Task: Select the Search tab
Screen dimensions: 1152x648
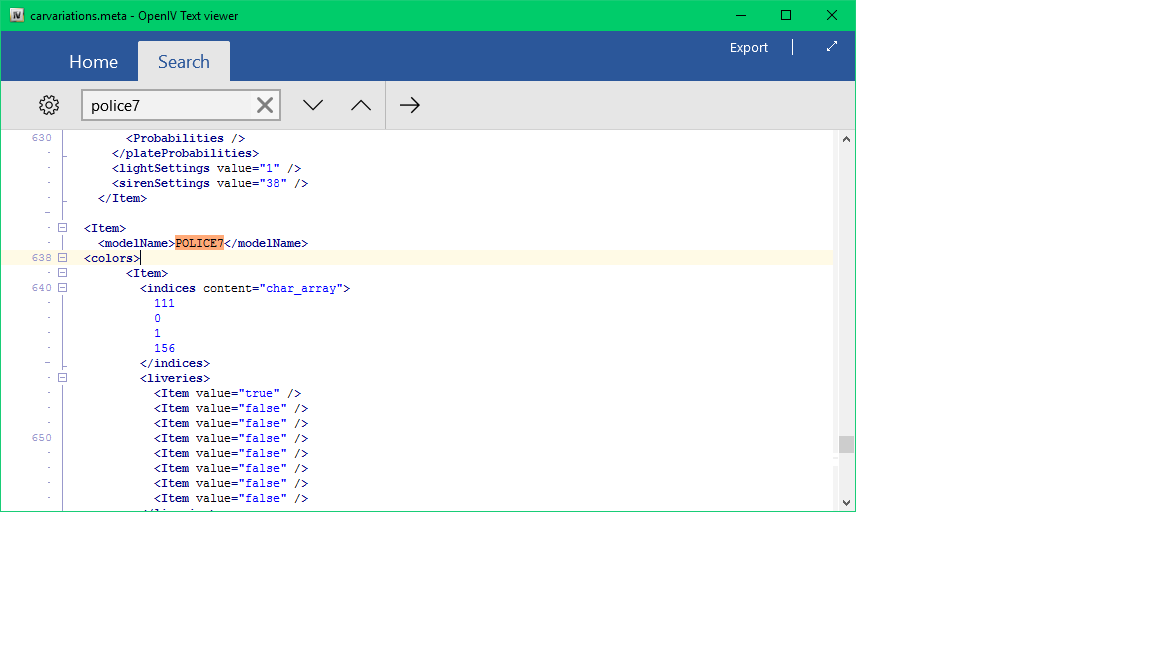Action: [184, 62]
